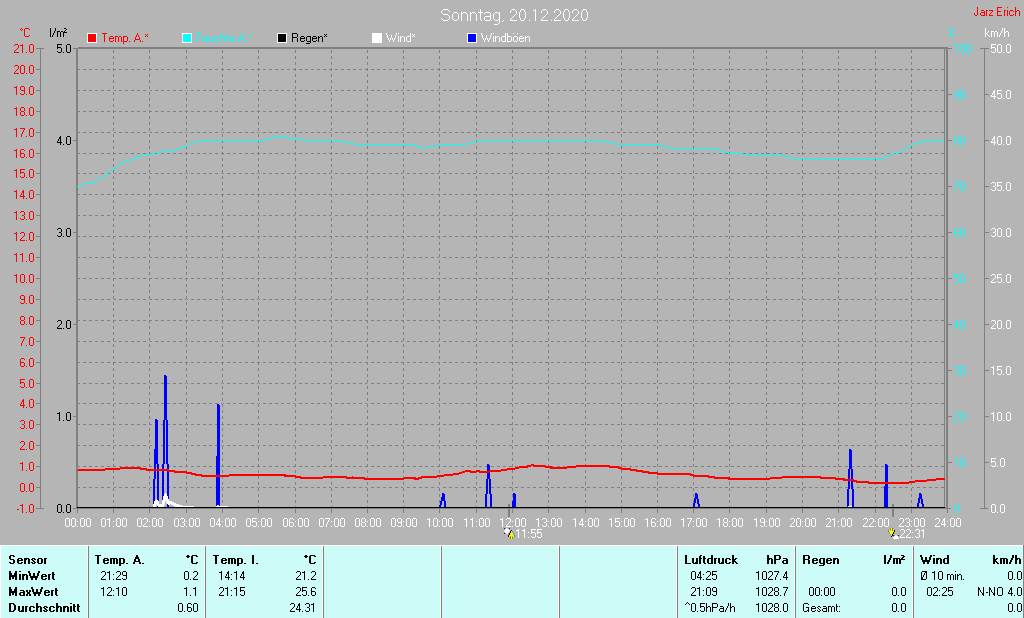Click the white Wind legend square
Viewport: 1024px width, 618px height.
pos(376,38)
